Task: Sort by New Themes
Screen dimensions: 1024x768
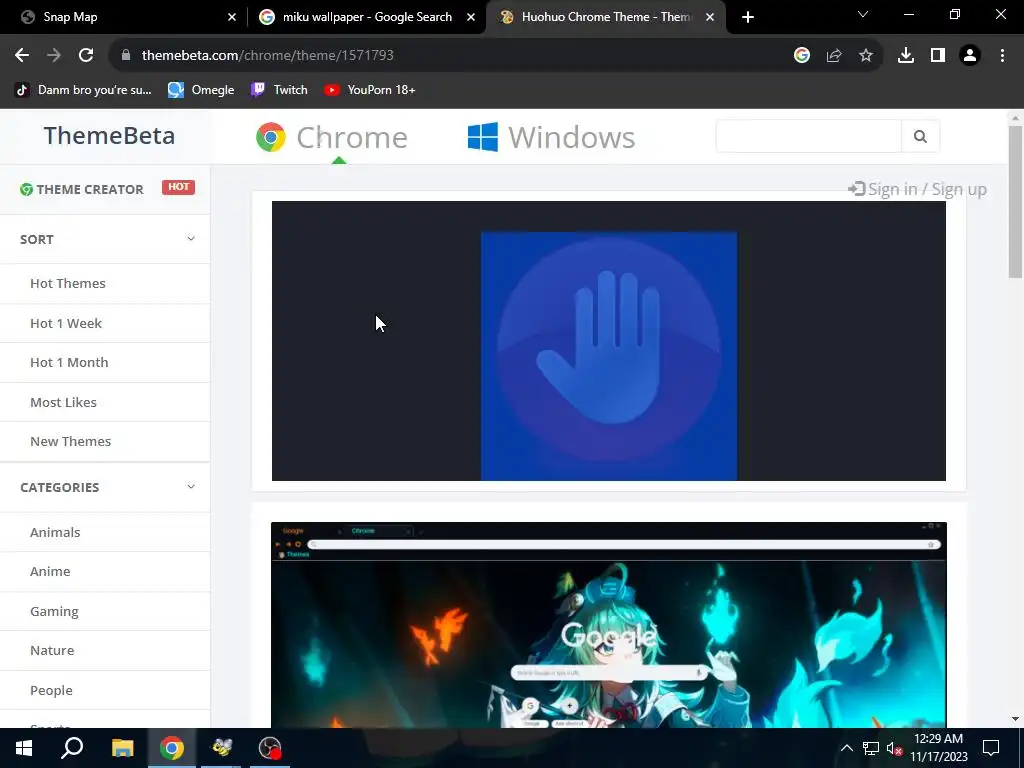Action: (71, 441)
